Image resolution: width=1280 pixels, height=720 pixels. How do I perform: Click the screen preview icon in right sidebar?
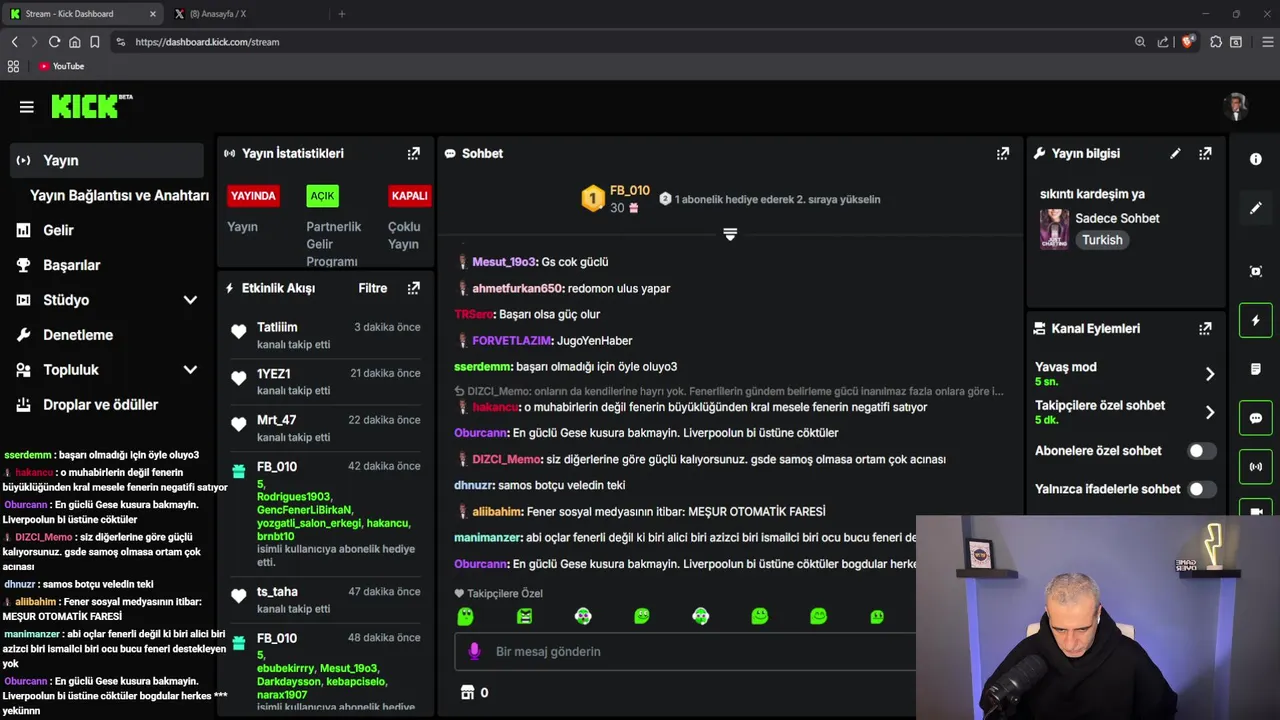point(1256,271)
